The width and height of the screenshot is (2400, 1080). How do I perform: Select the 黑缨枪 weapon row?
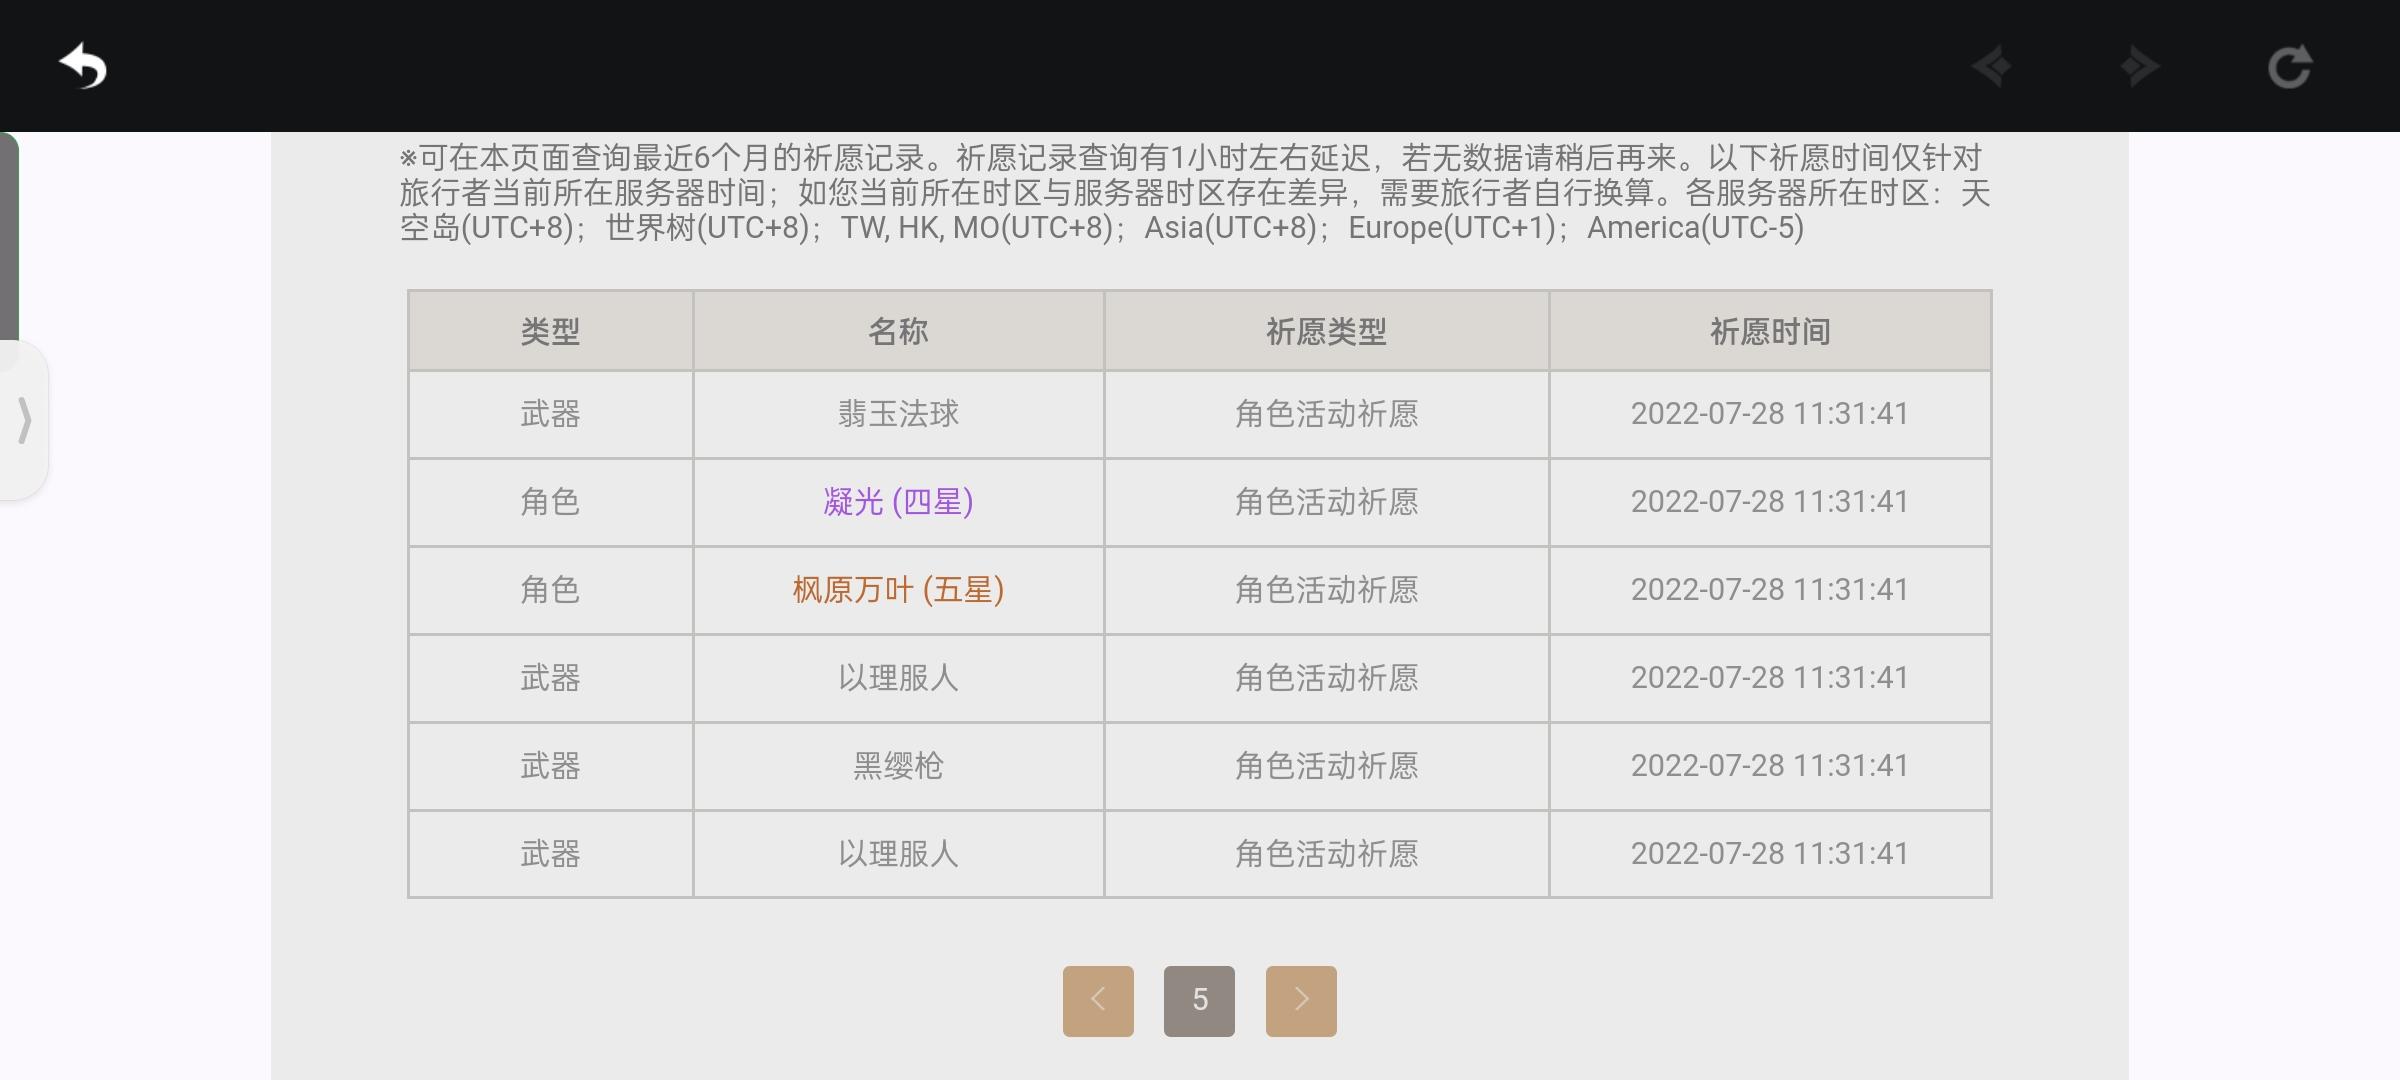click(x=898, y=766)
